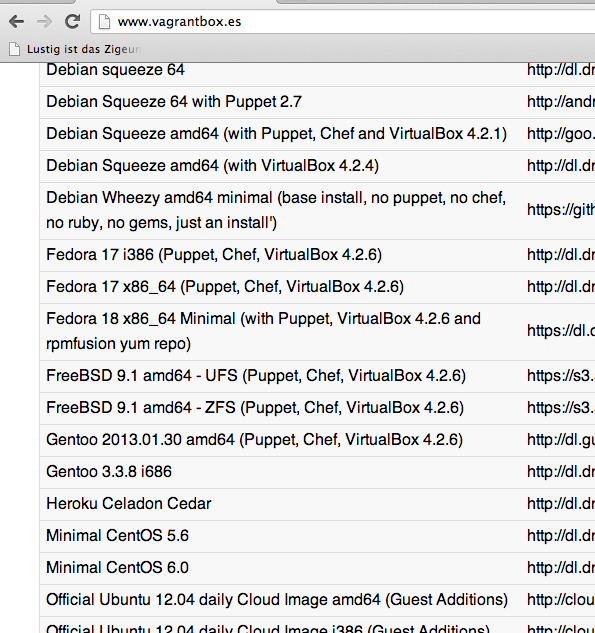Image resolution: width=595 pixels, height=633 pixels.
Task: Select 'Official Ubuntu 12.04 daily Cloud Image amd64'
Action: (277, 599)
